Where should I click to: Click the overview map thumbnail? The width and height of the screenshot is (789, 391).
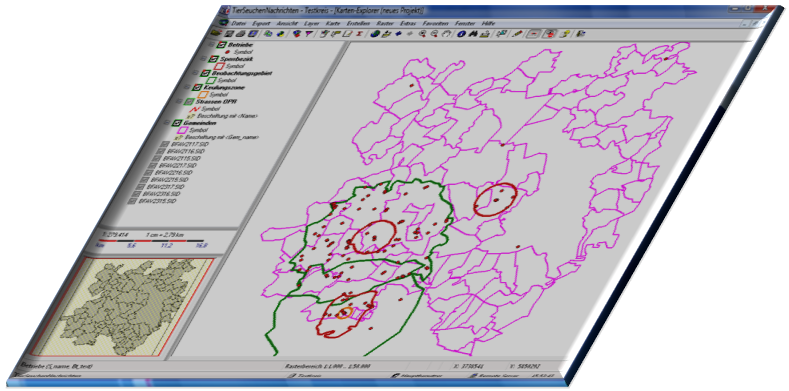(x=123, y=307)
